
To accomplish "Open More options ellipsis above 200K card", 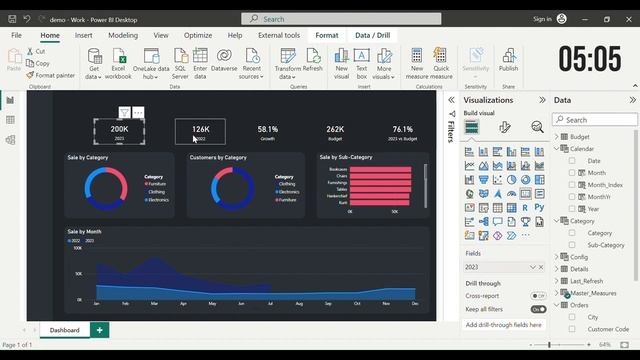I will coord(138,112).
